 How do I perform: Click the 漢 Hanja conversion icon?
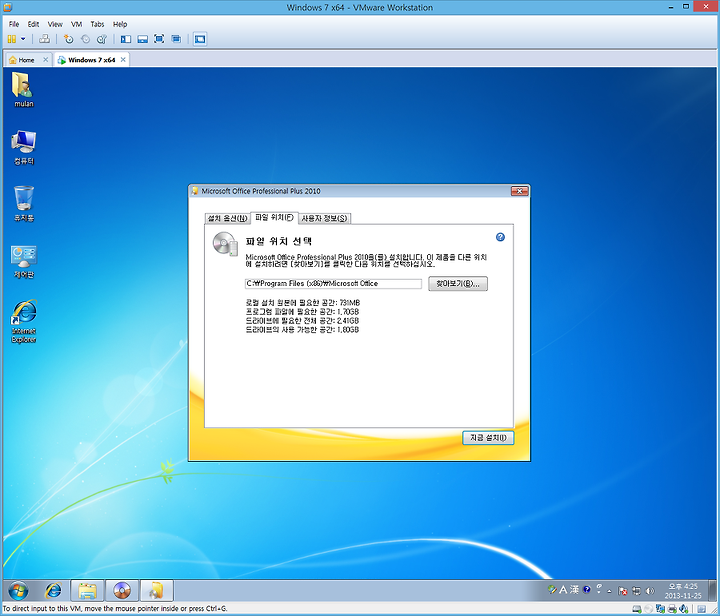tap(574, 589)
